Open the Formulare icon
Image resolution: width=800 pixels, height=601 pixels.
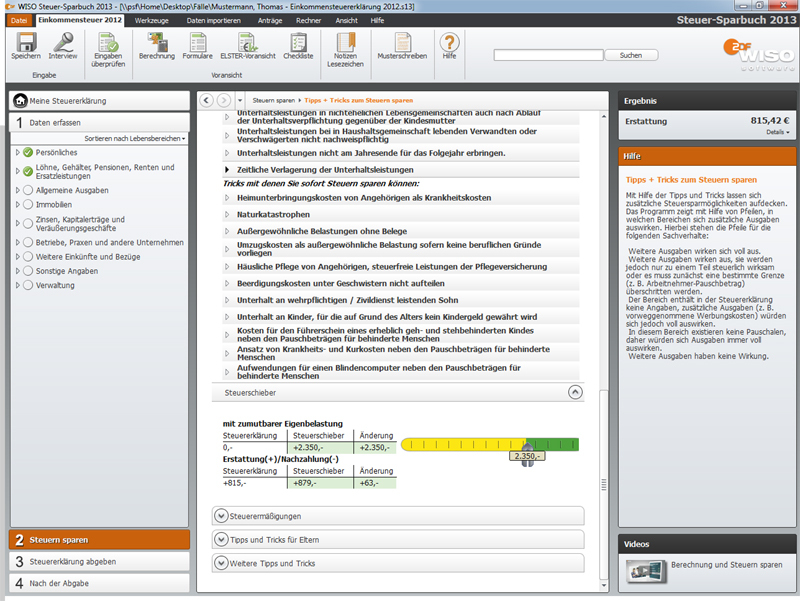[x=197, y=43]
